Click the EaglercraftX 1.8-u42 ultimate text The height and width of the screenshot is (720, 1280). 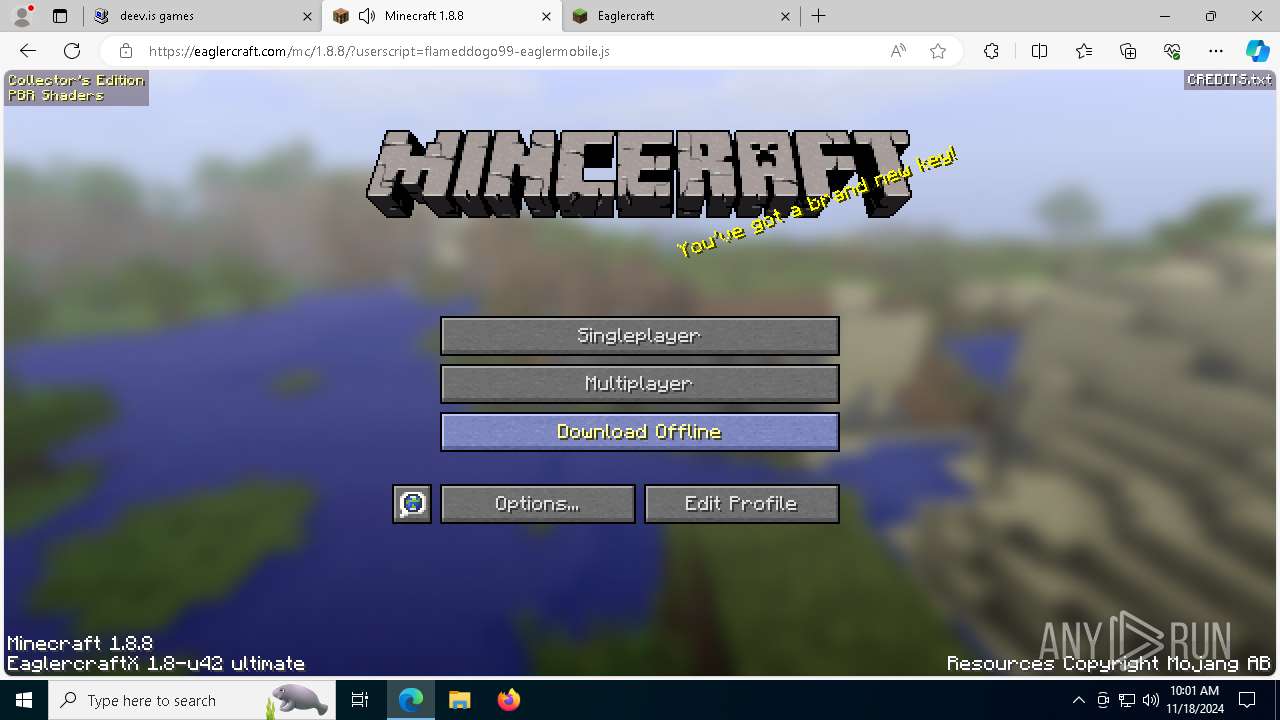[156, 663]
